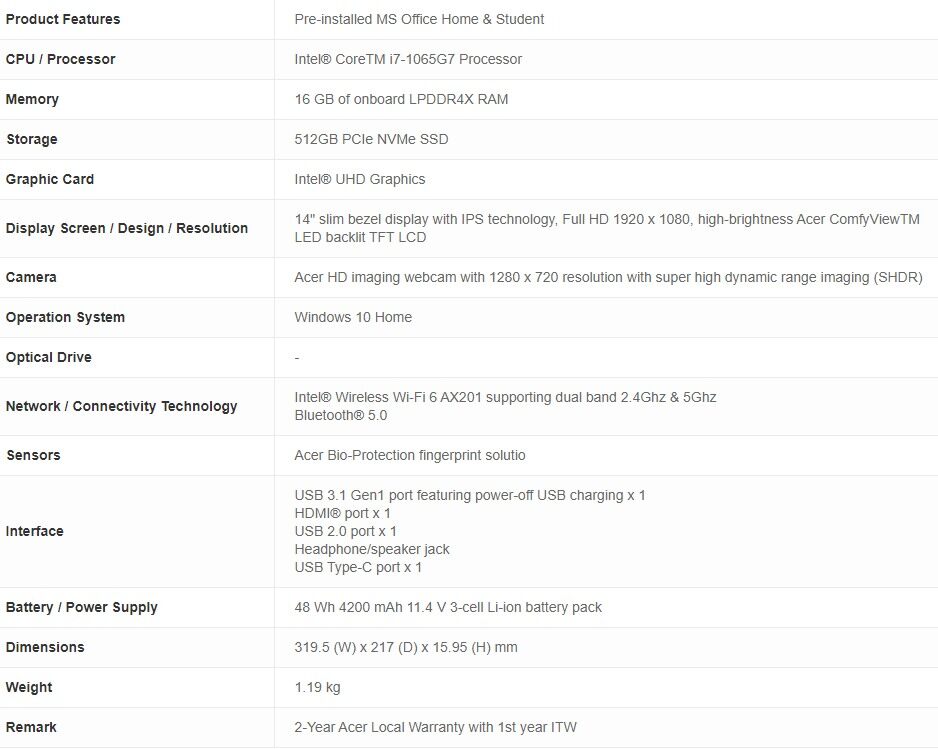Click the 2-Year Acer Local Warranty remark
The height and width of the screenshot is (749, 938).
(435, 727)
